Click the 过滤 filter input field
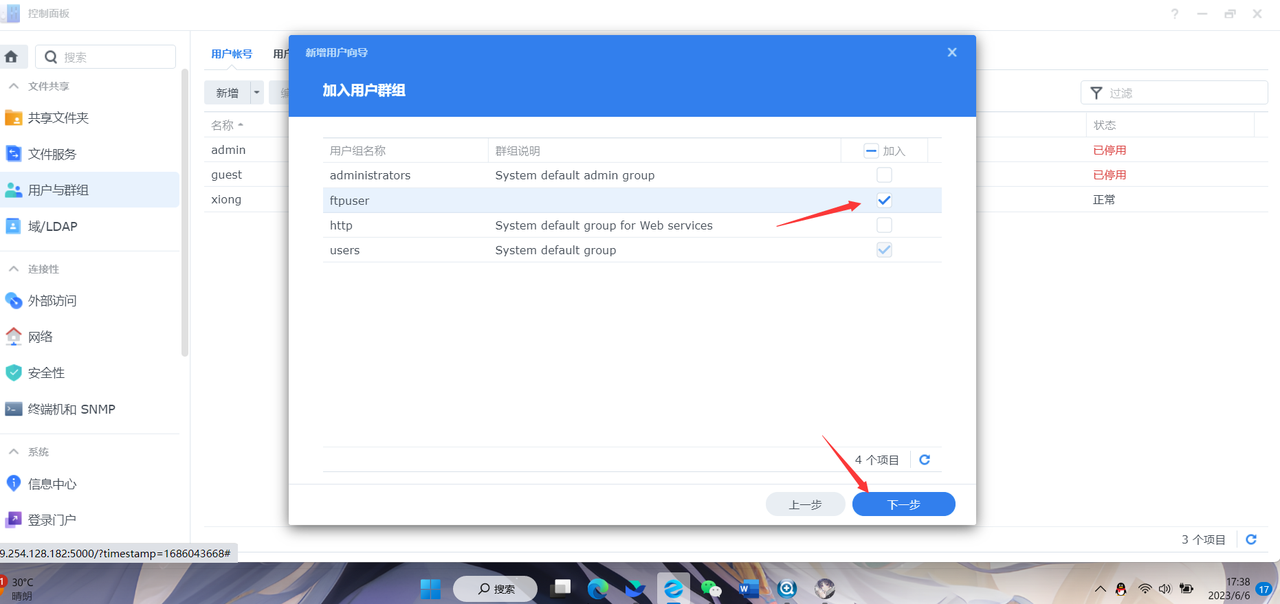This screenshot has width=1280, height=604. tap(1180, 93)
